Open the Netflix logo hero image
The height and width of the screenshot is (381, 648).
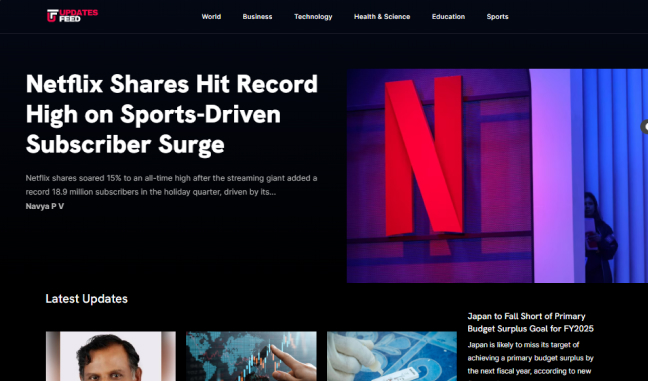pyautogui.click(x=497, y=176)
